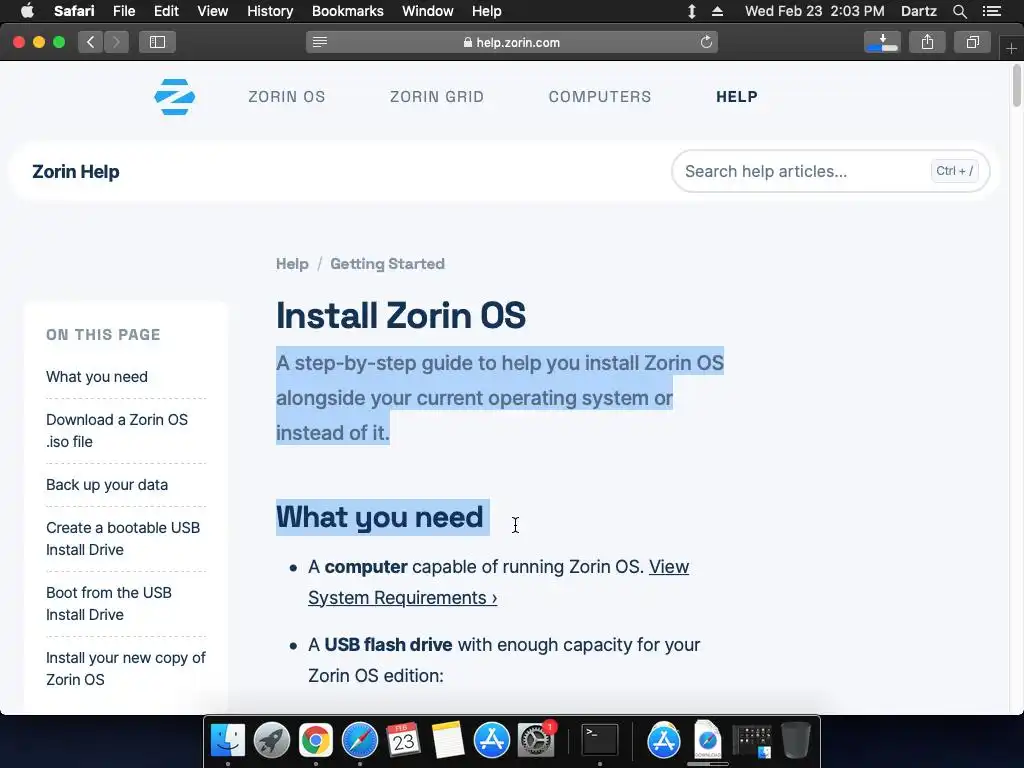Viewport: 1024px width, 768px height.
Task: Open Reader view icon in address bar
Action: 319,42
